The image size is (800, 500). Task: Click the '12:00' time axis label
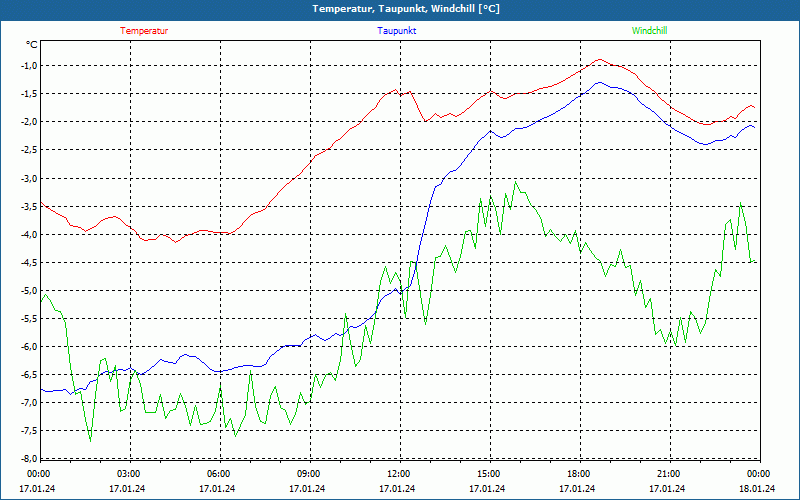pyautogui.click(x=397, y=474)
